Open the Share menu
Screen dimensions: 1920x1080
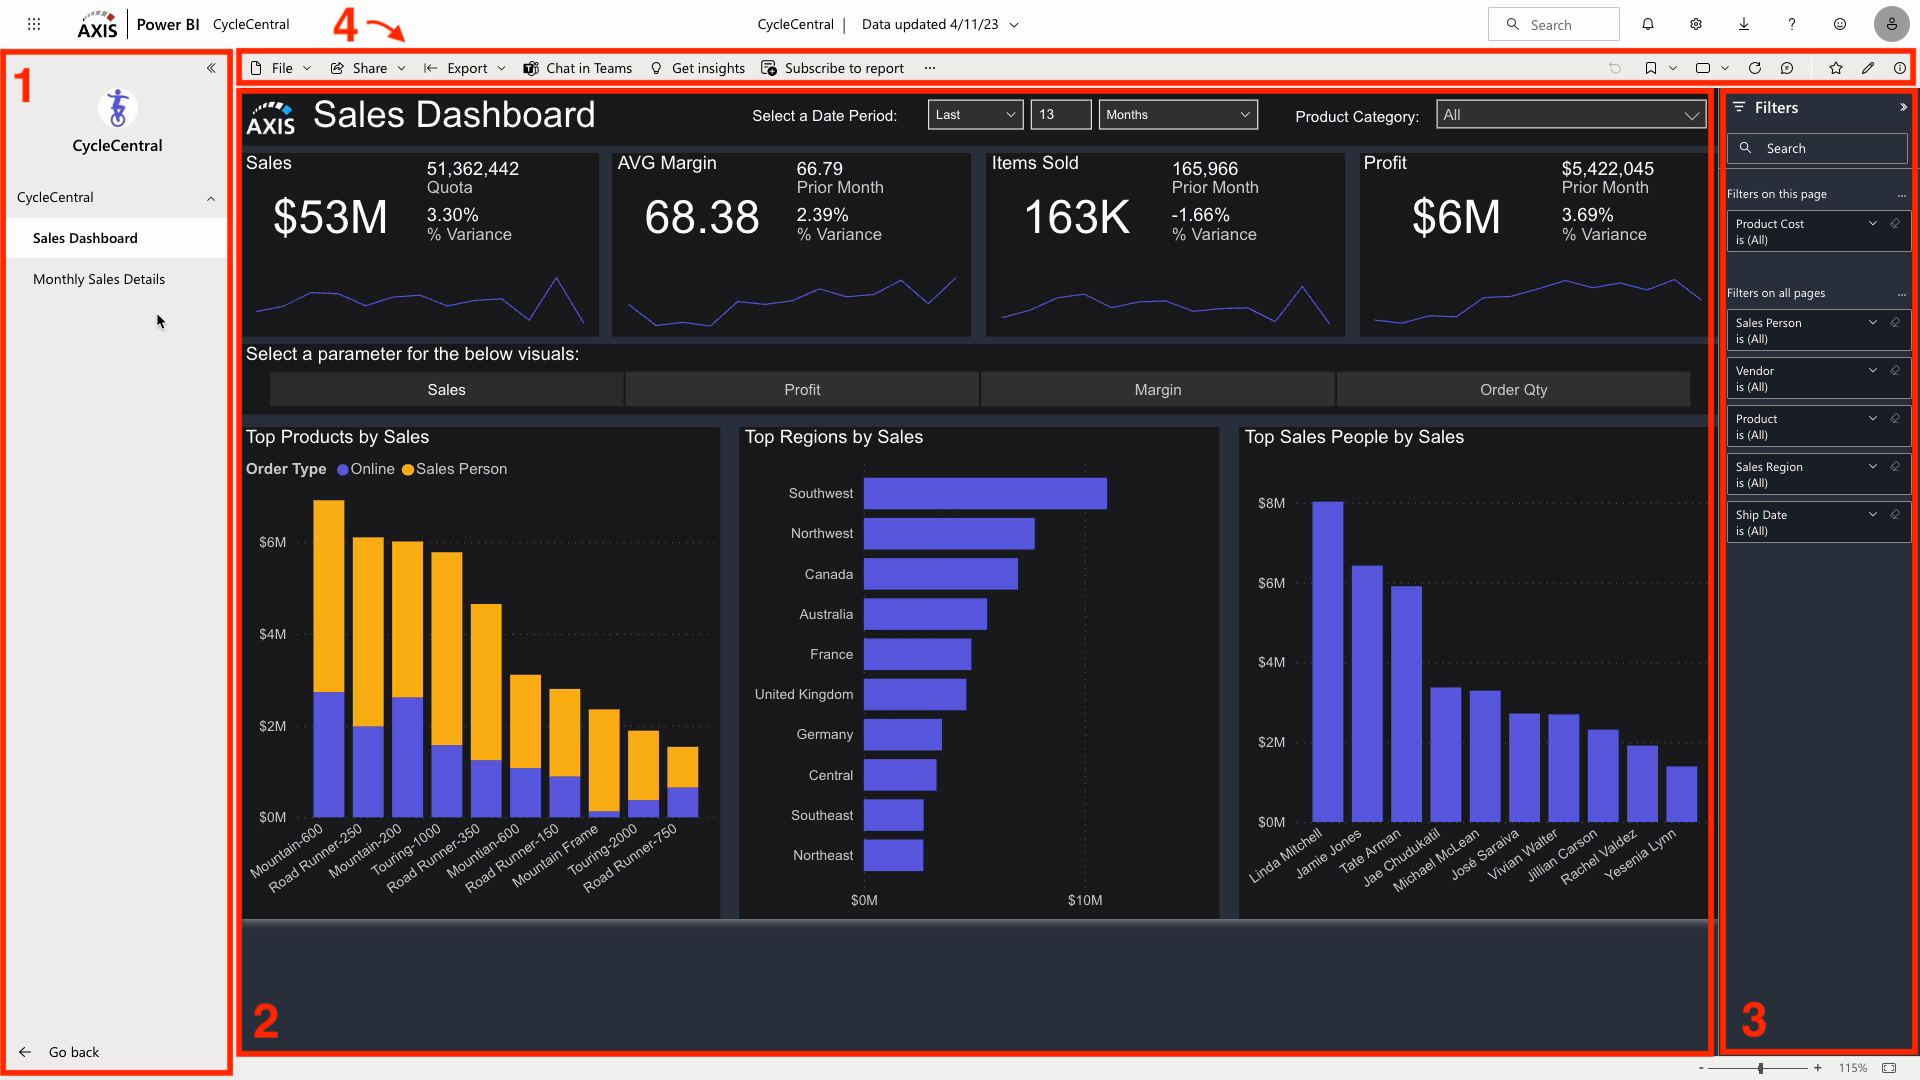click(369, 68)
